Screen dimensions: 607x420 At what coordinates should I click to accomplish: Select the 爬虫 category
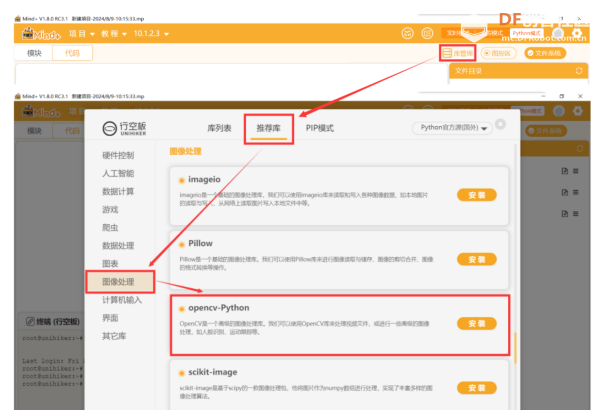coord(110,227)
